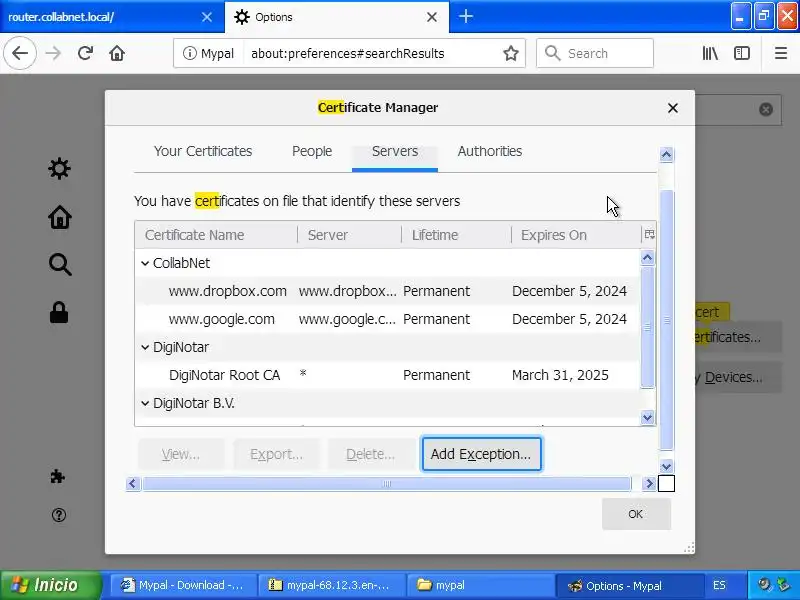Click the certificate list scroll down arrow
Screen dimensions: 800x600
pyautogui.click(x=647, y=418)
